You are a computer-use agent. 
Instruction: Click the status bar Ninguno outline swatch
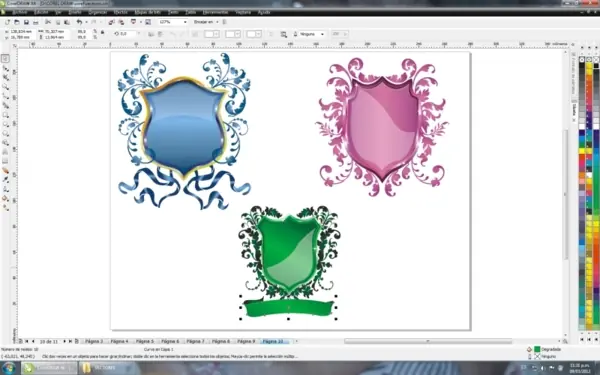point(537,356)
